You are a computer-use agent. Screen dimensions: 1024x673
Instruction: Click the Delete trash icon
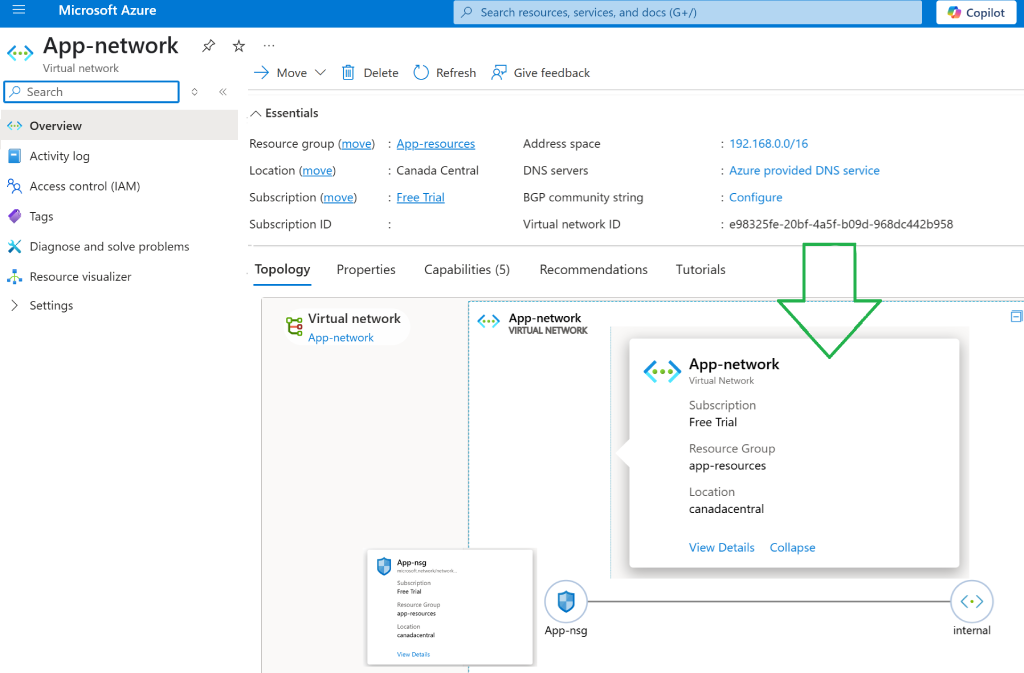point(348,72)
